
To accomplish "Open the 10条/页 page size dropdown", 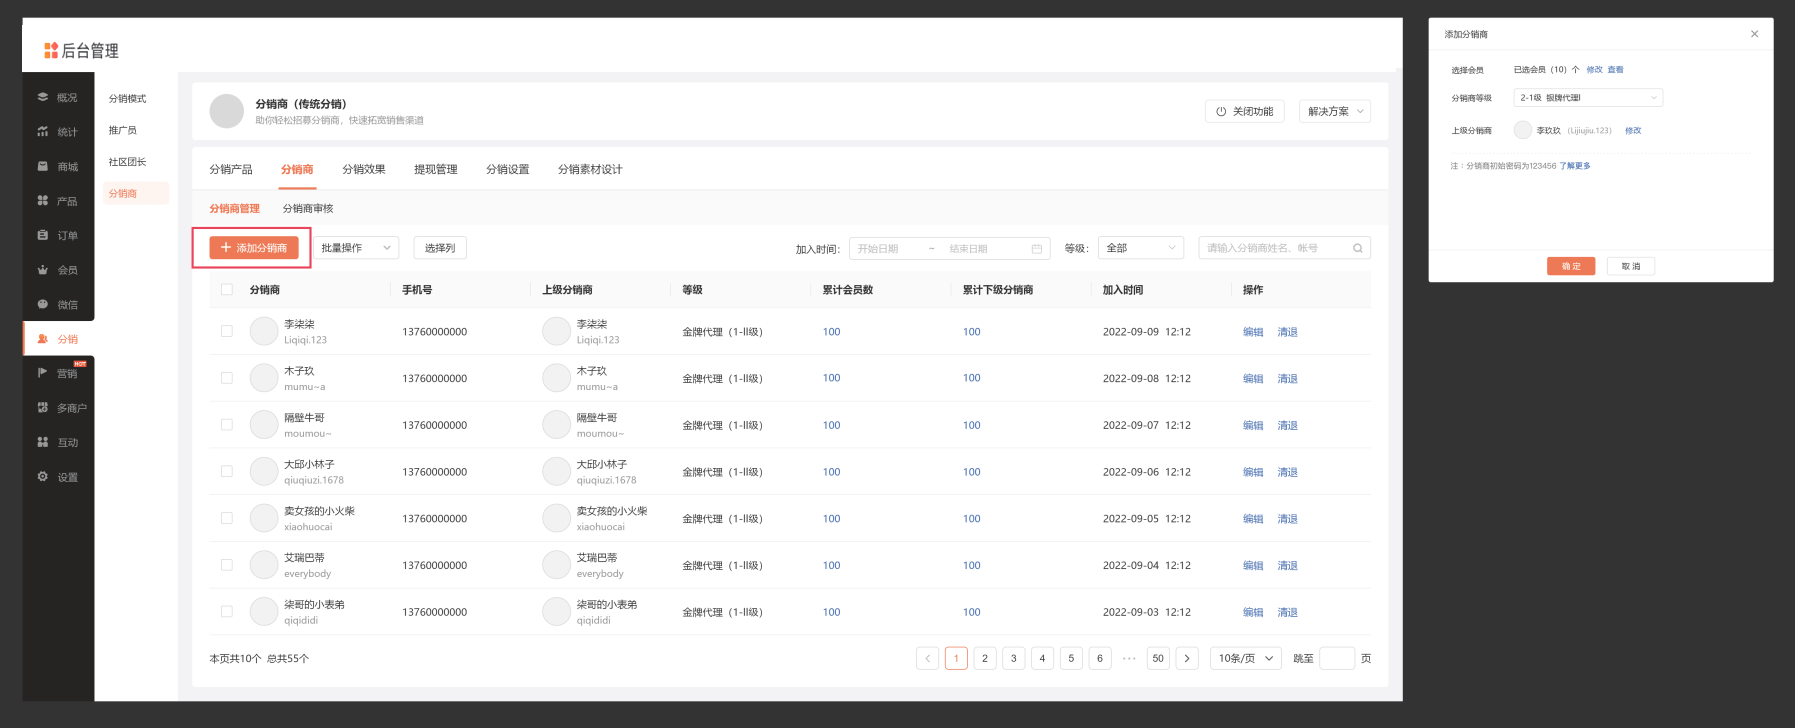I will point(1246,658).
